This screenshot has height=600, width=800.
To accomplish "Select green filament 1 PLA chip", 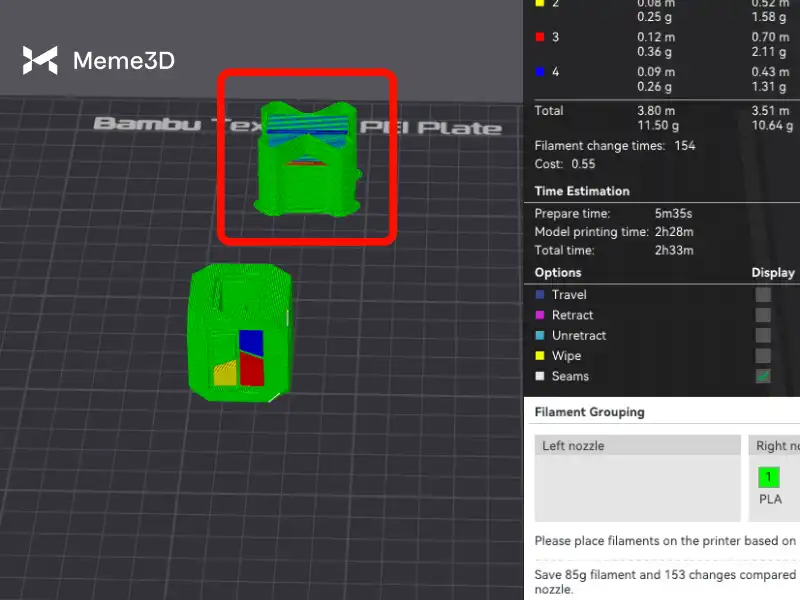I will click(x=768, y=478).
